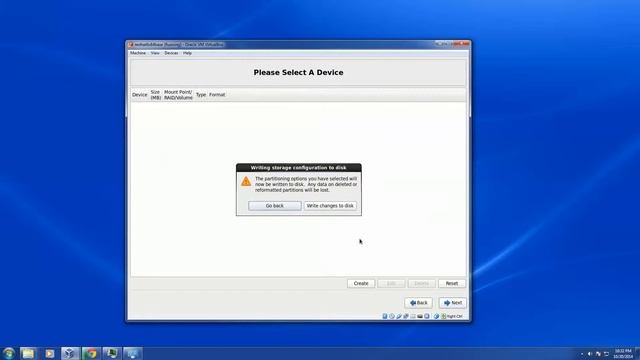The image size is (640, 360).
Task: Click the square recording icon in the status bar
Action: point(427,316)
